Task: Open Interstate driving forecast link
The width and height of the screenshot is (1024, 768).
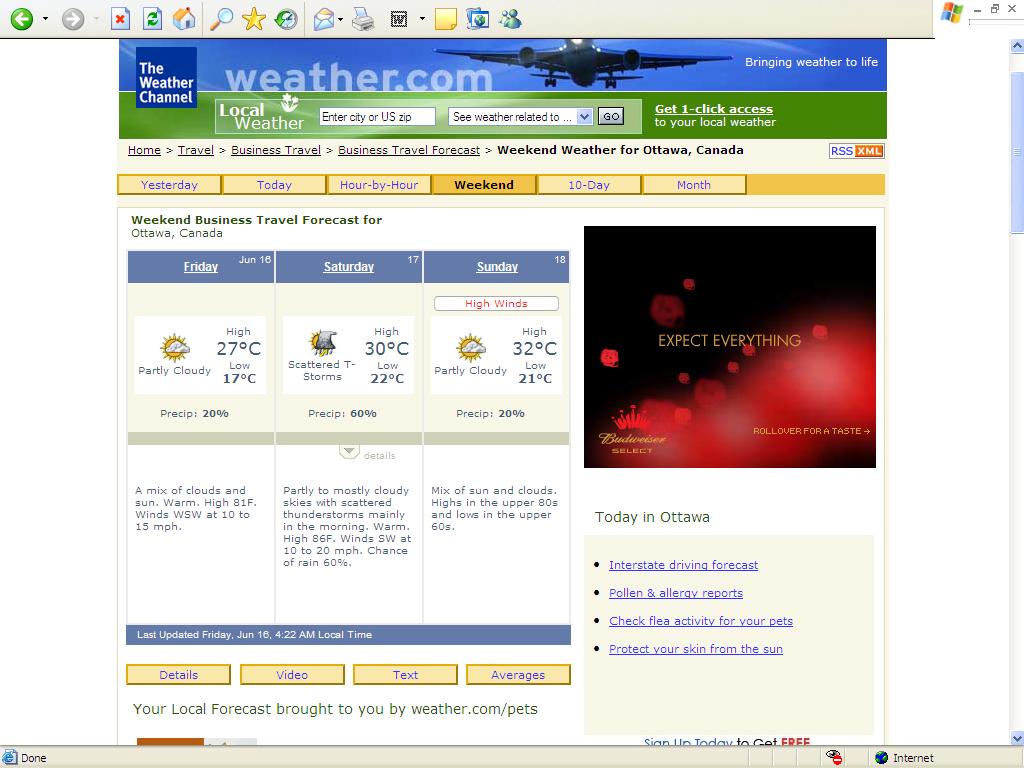Action: click(x=683, y=565)
